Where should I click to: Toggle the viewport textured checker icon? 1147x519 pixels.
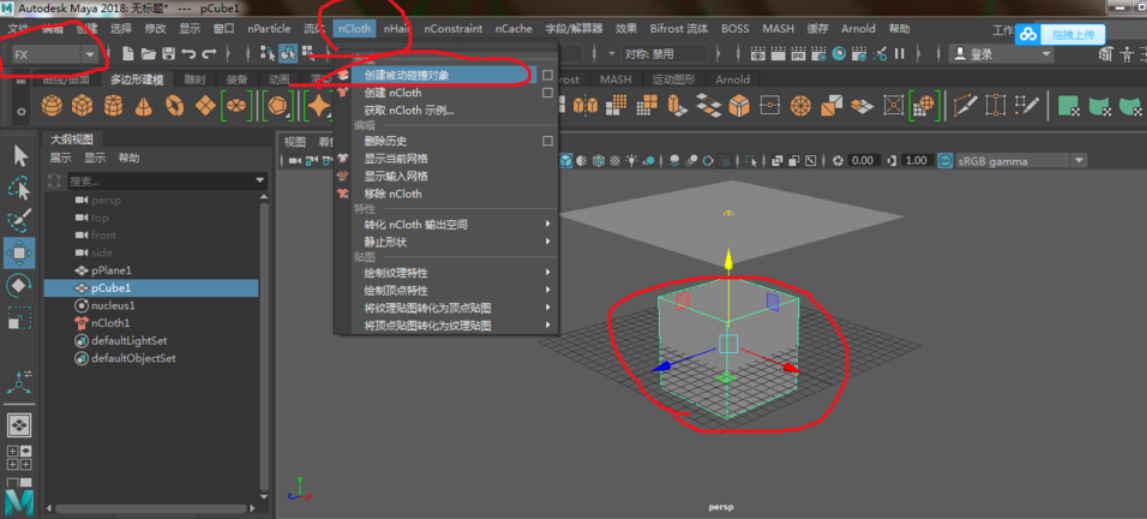click(x=614, y=160)
